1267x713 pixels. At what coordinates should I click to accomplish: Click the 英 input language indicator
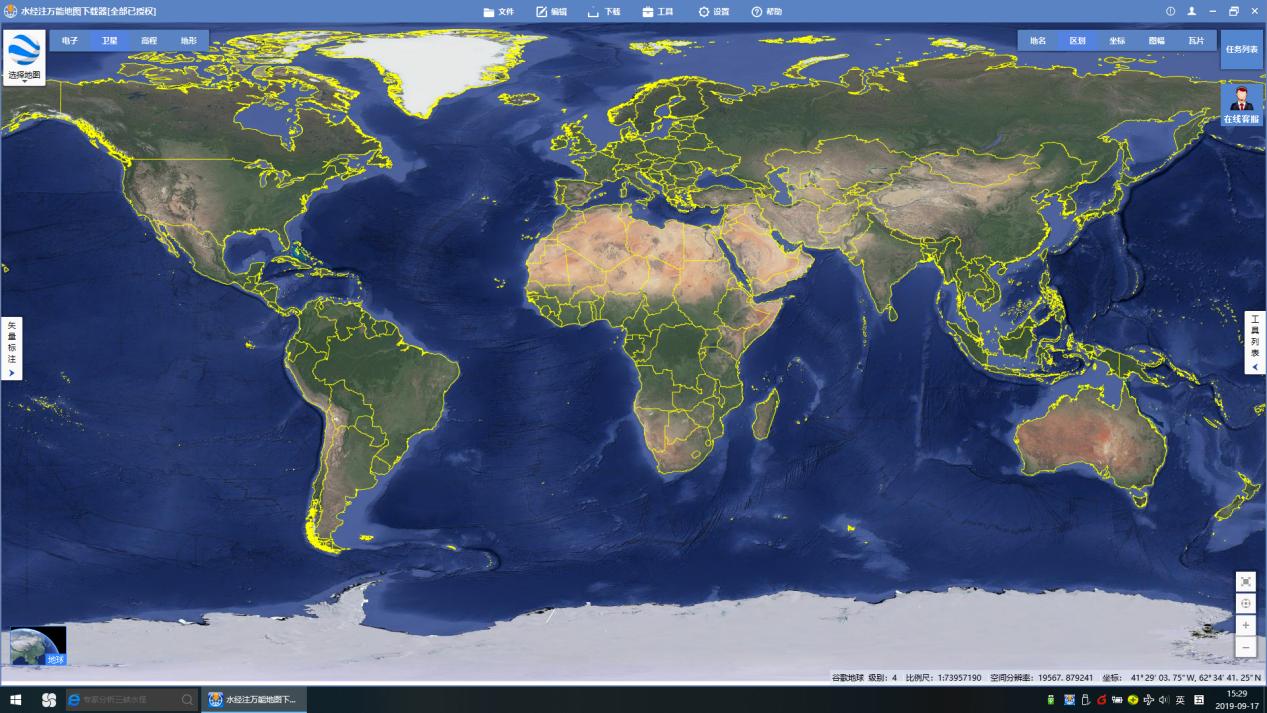tap(1180, 700)
